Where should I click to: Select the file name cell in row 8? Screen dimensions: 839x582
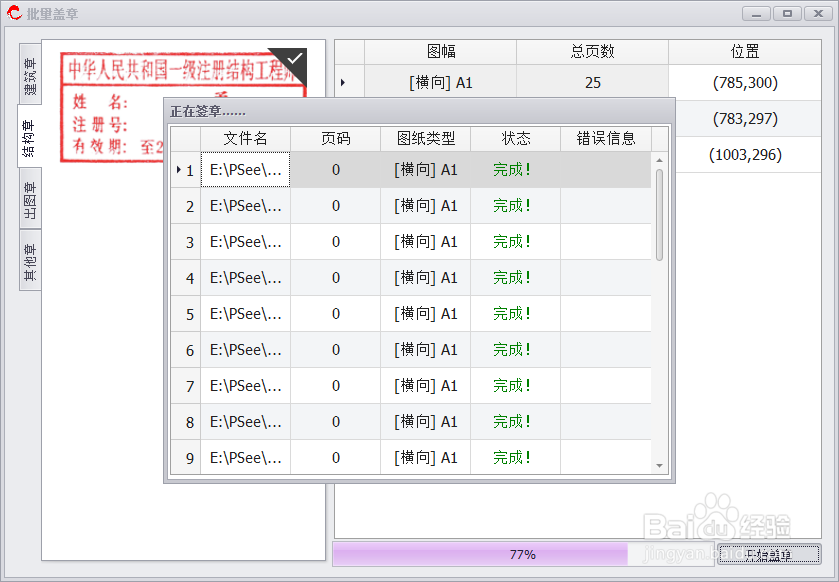click(246, 422)
